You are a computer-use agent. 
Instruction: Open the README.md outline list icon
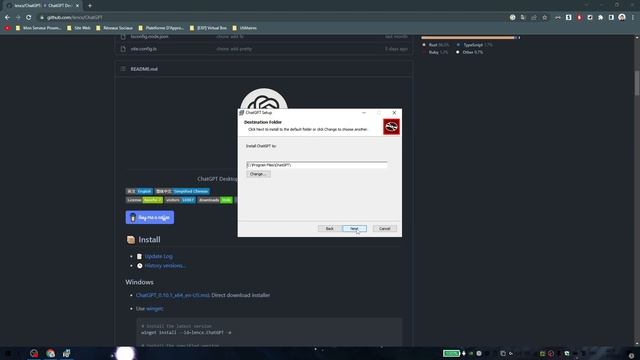pyautogui.click(x=123, y=69)
